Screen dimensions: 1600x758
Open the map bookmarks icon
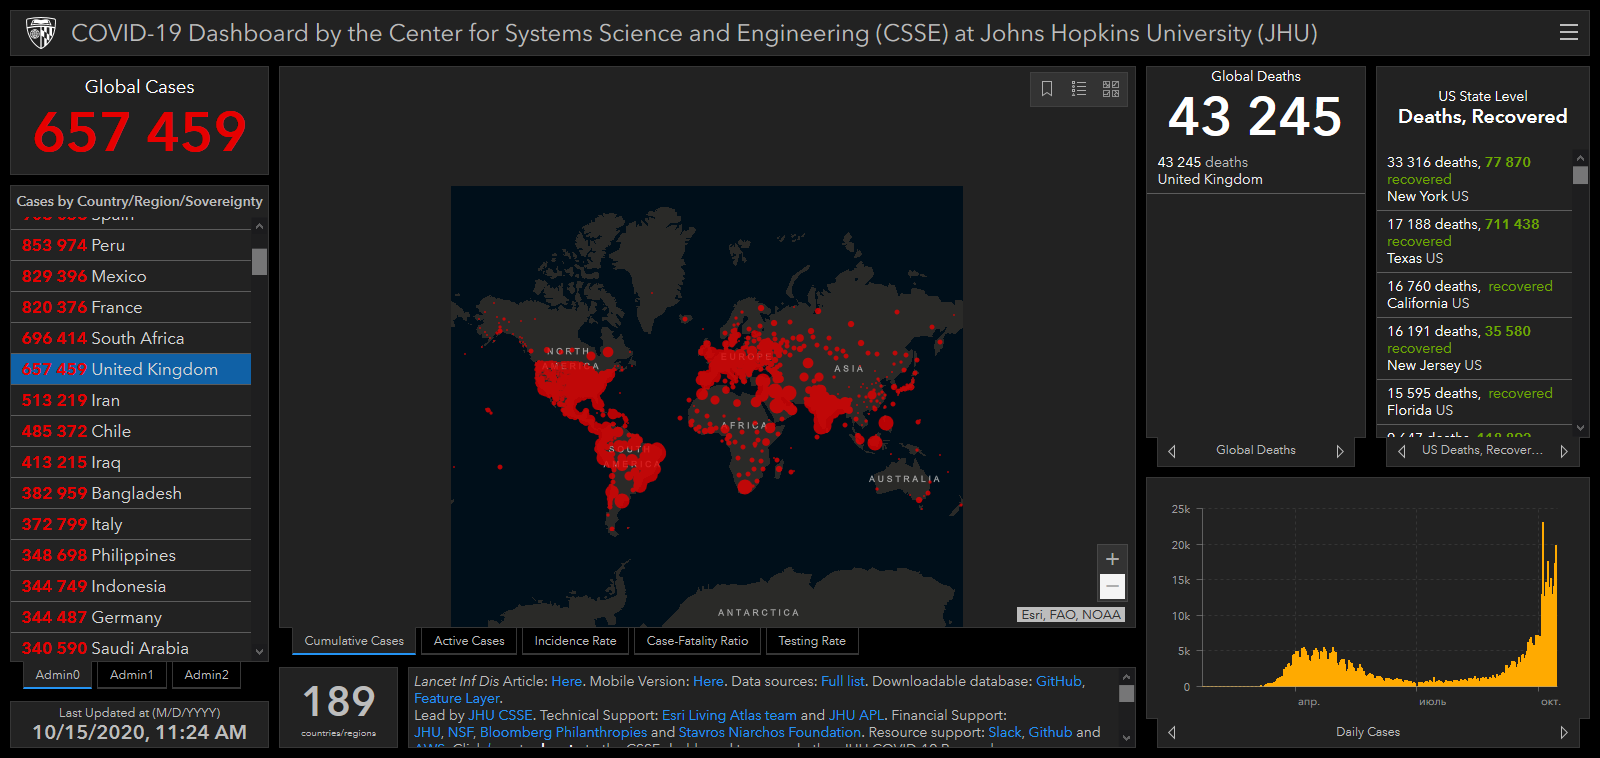(1047, 89)
